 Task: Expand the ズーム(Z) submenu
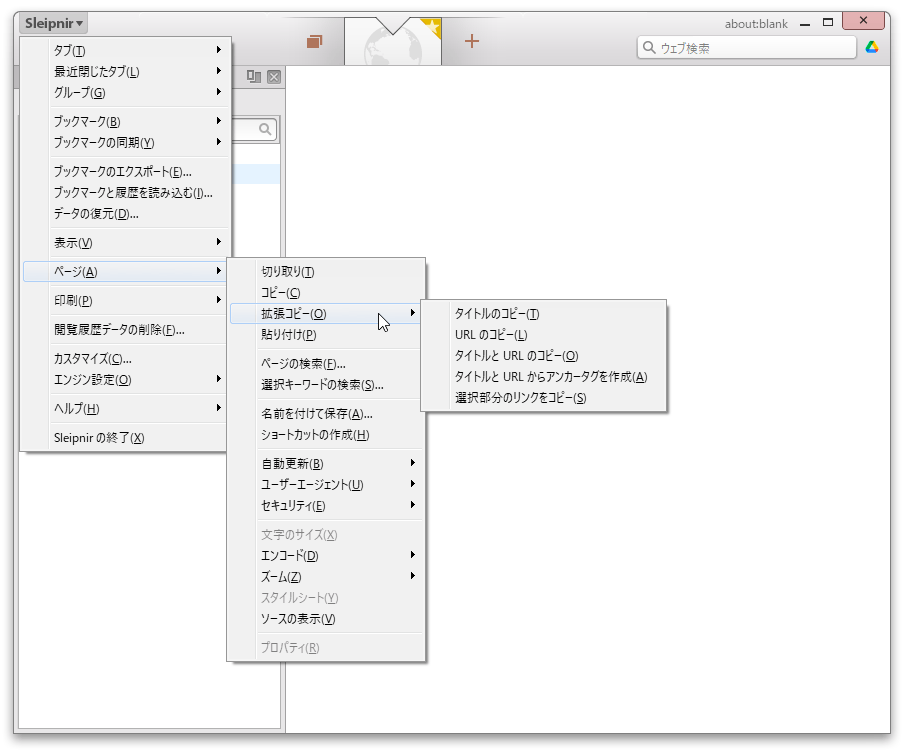pyautogui.click(x=326, y=576)
